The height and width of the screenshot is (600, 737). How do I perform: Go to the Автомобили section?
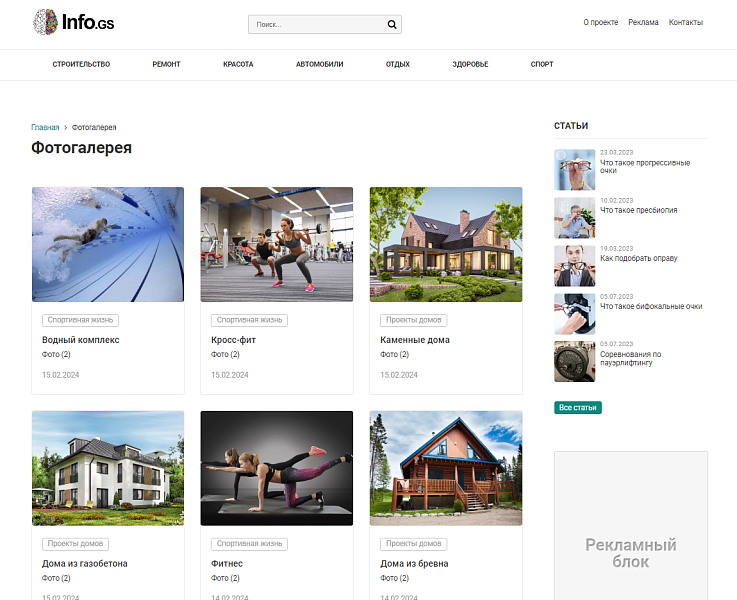coord(319,64)
